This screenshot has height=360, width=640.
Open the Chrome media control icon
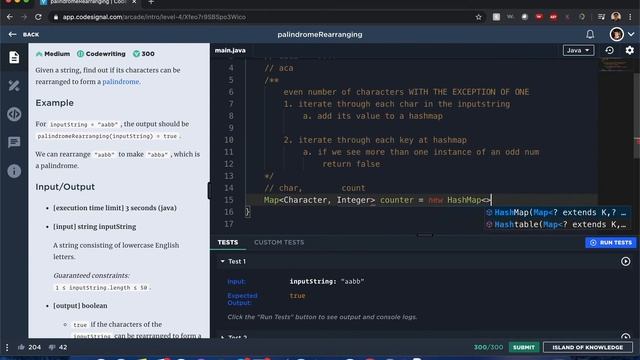click(601, 17)
